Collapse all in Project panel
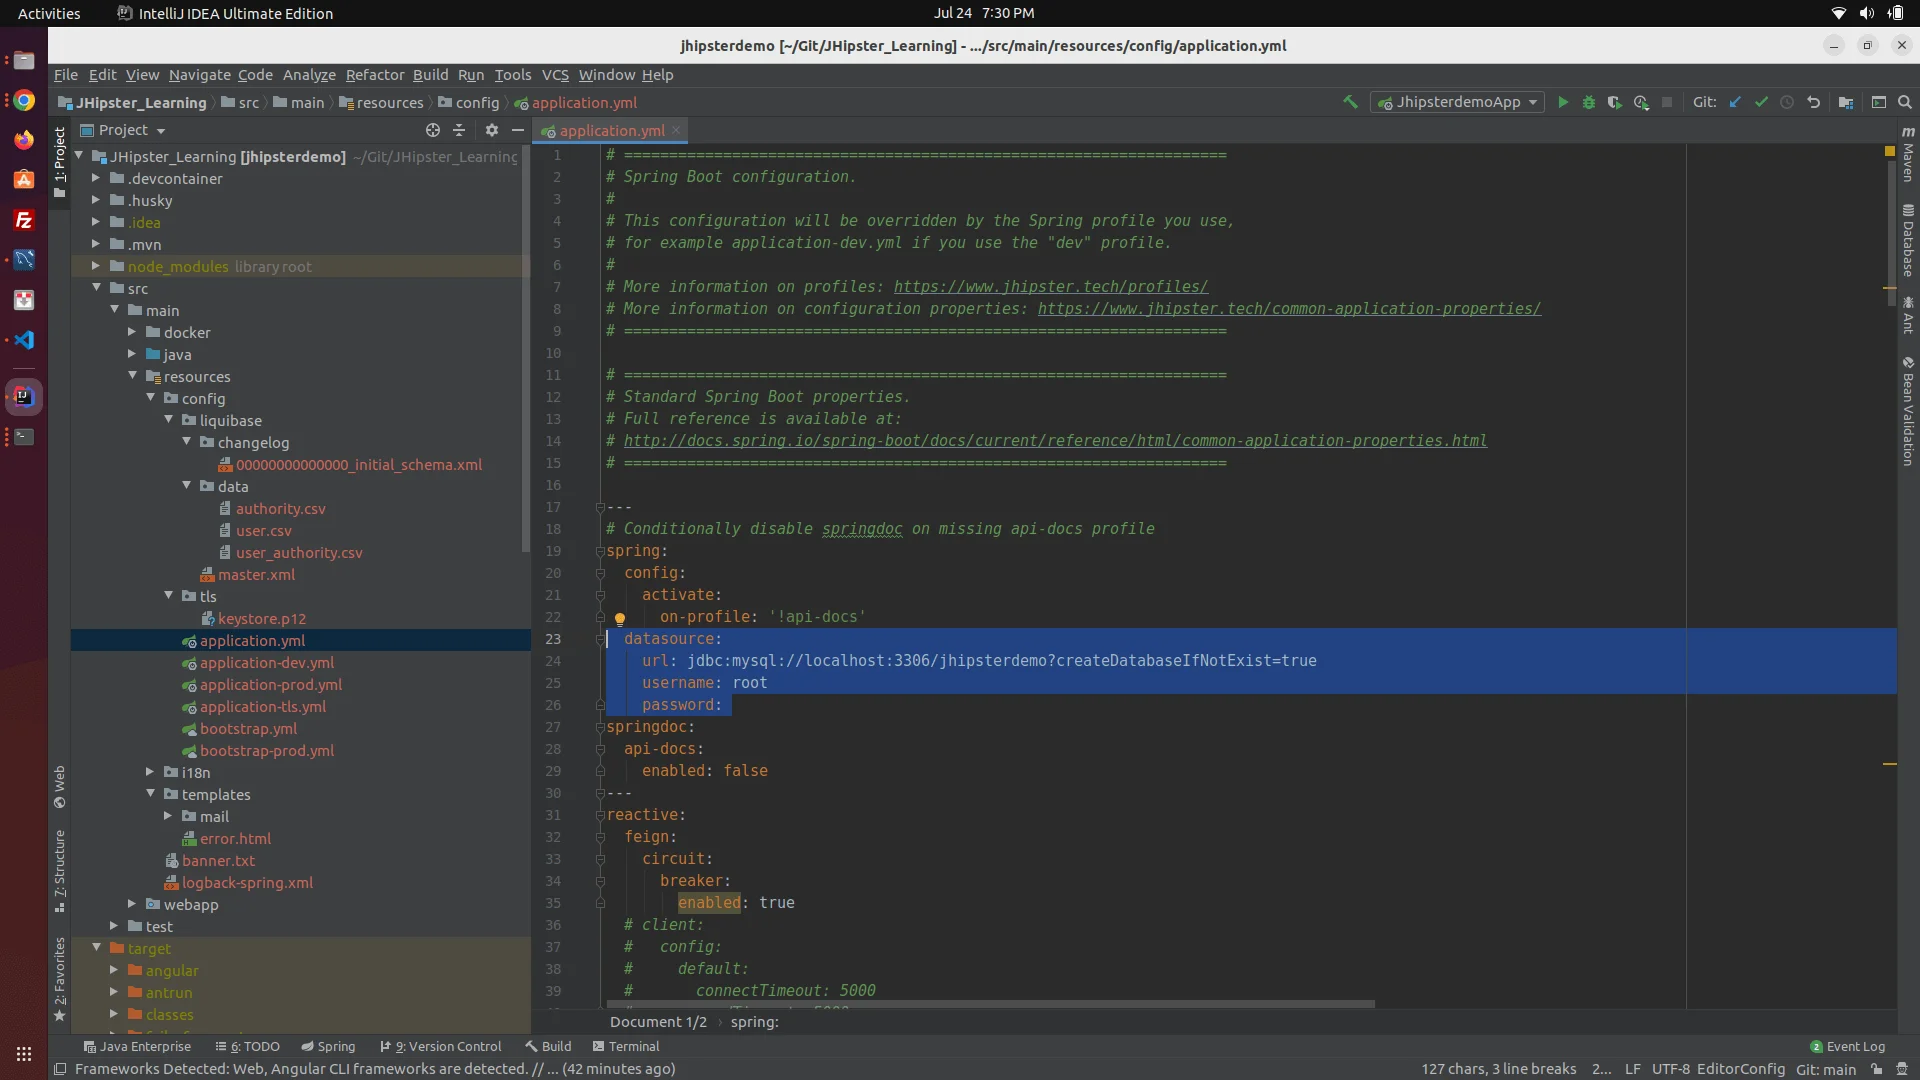Viewport: 1920px width, 1080px height. pyautogui.click(x=459, y=130)
